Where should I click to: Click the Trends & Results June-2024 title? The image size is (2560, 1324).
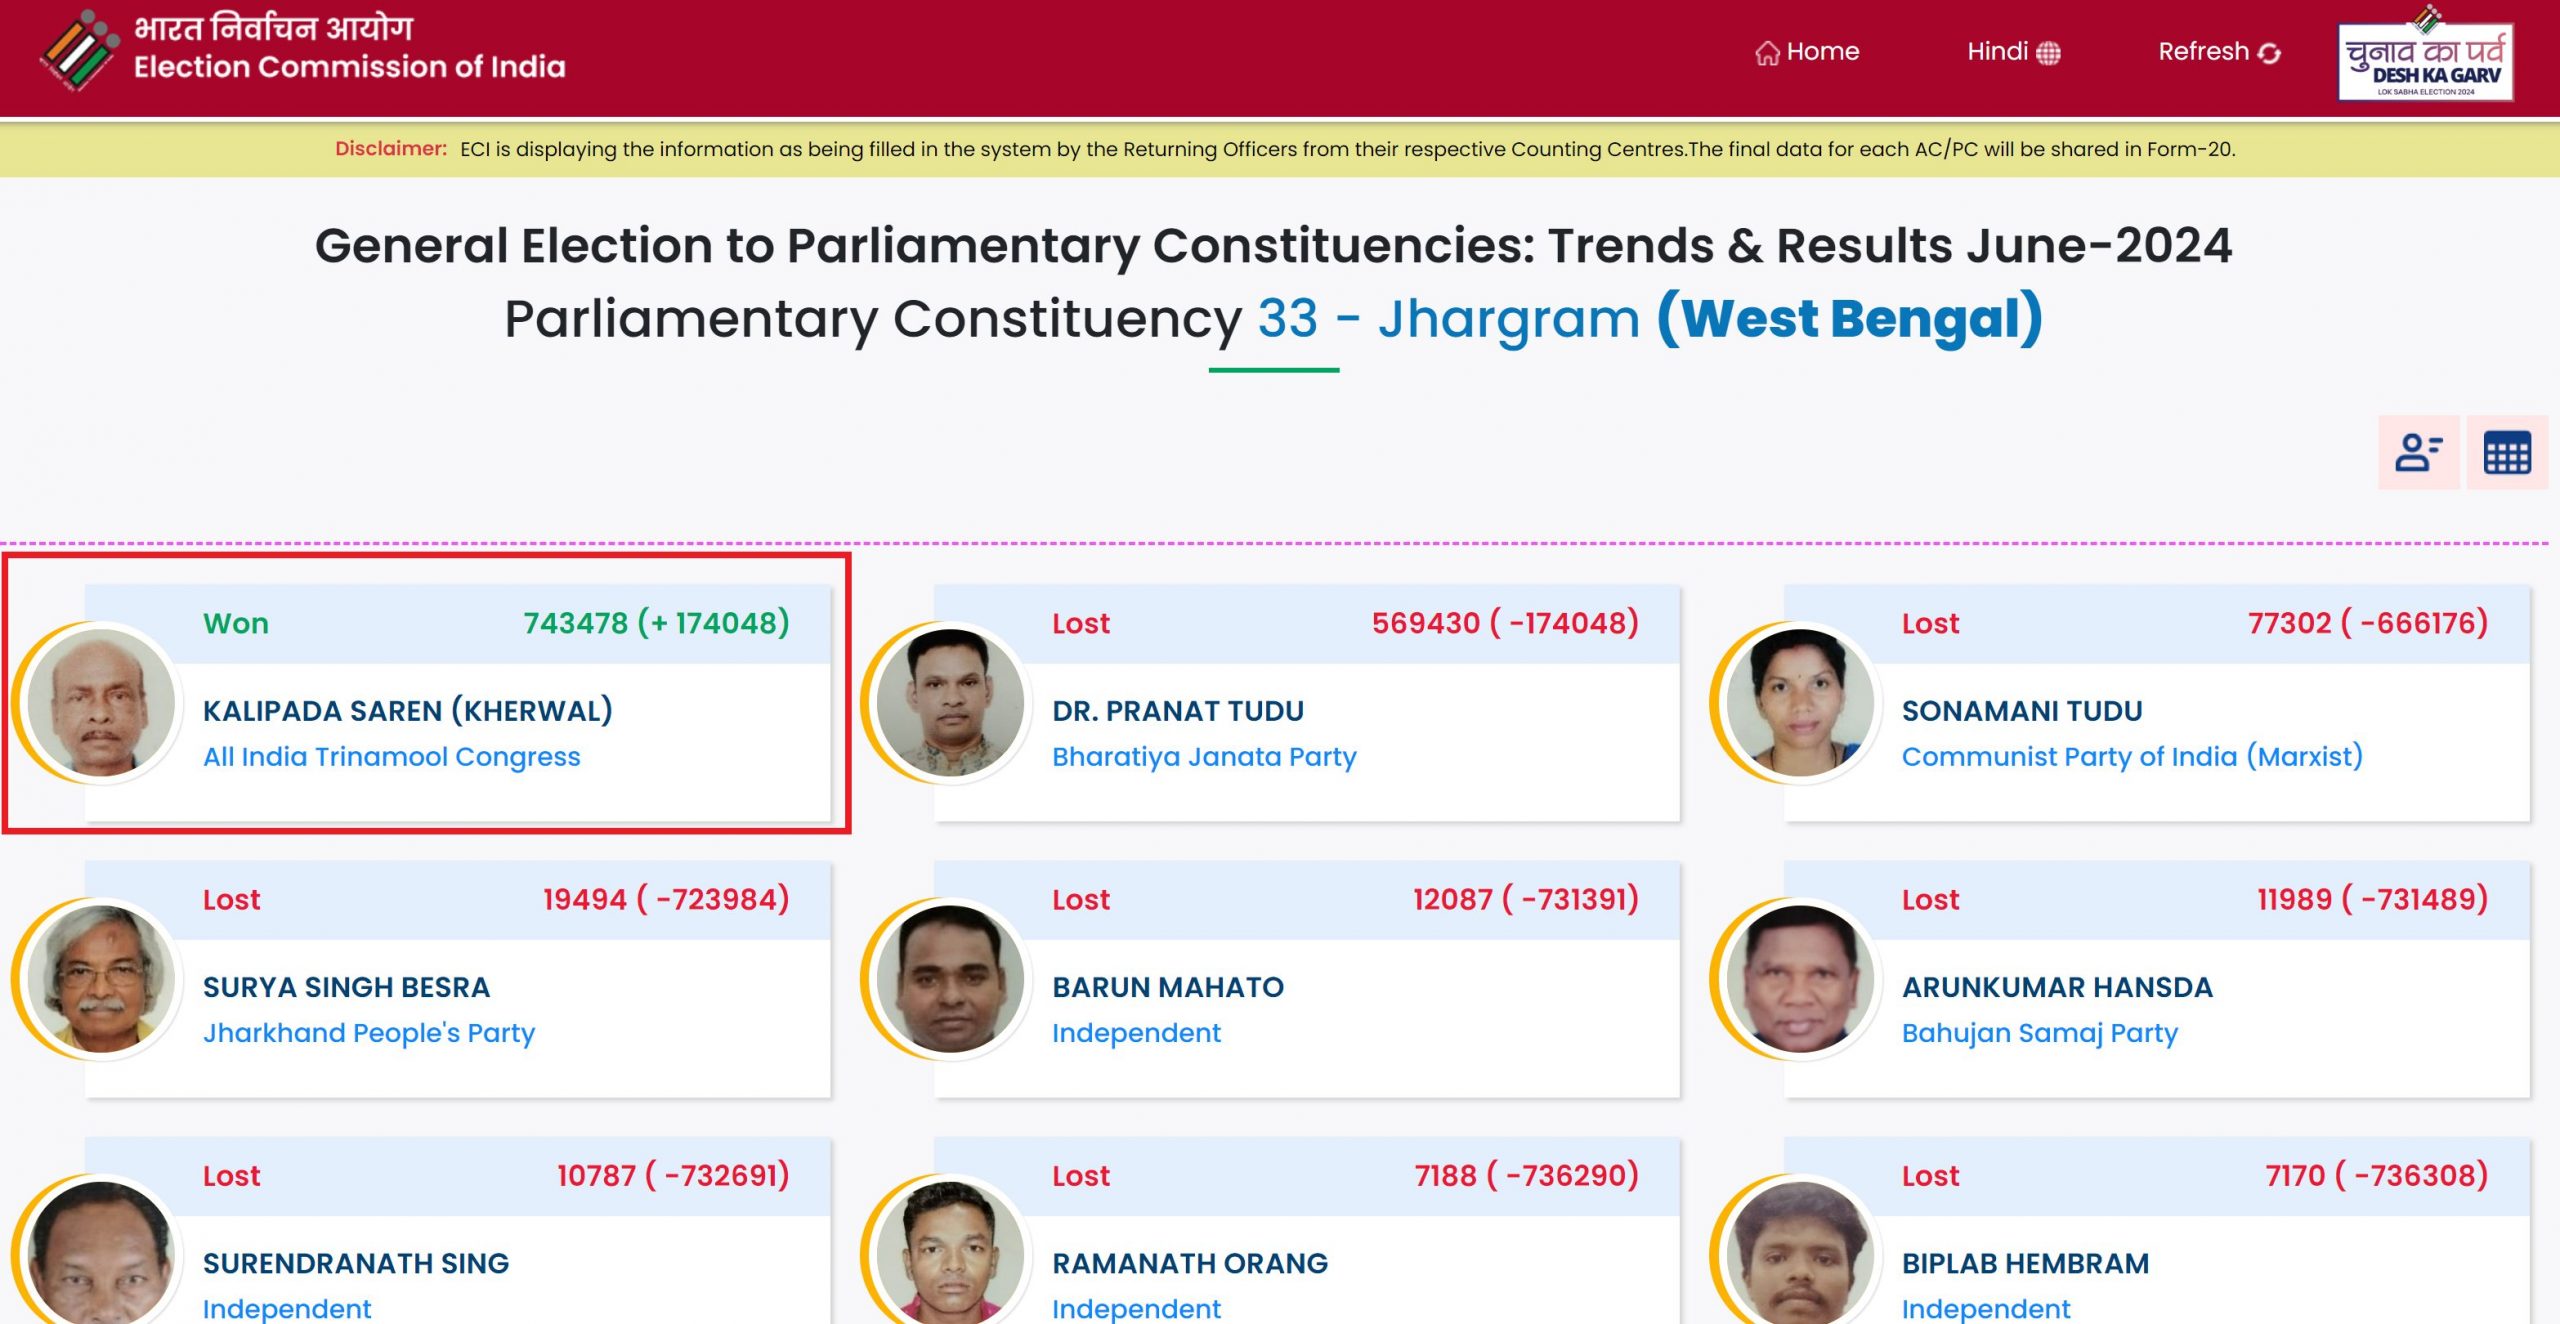1890,245
